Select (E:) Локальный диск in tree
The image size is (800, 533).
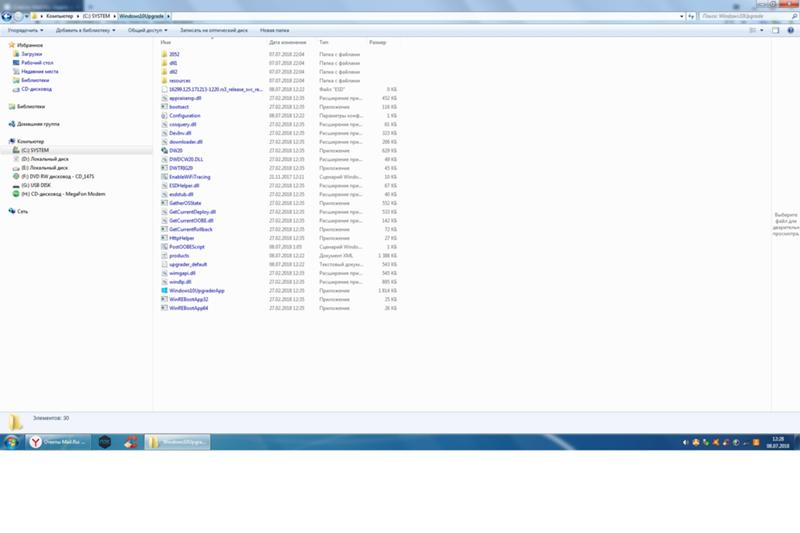pos(44,167)
